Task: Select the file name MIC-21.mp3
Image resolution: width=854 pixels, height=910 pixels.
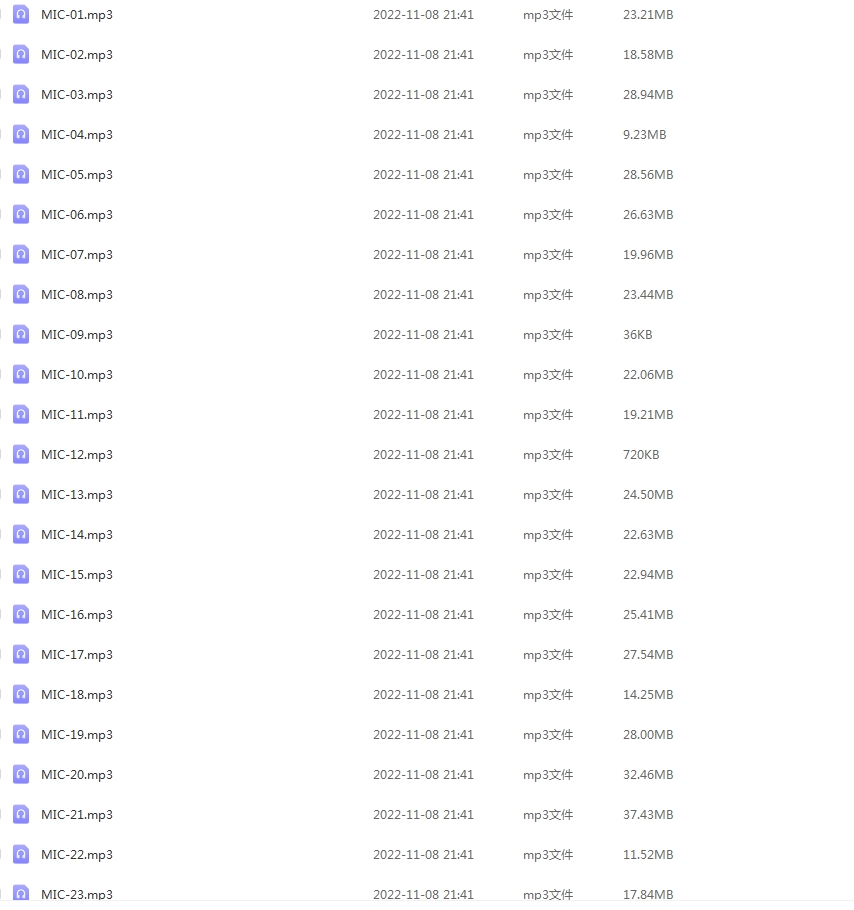Action: (x=77, y=815)
